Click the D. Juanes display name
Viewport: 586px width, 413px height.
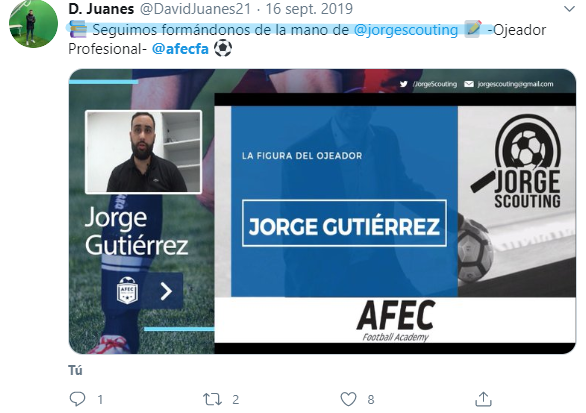coord(101,9)
